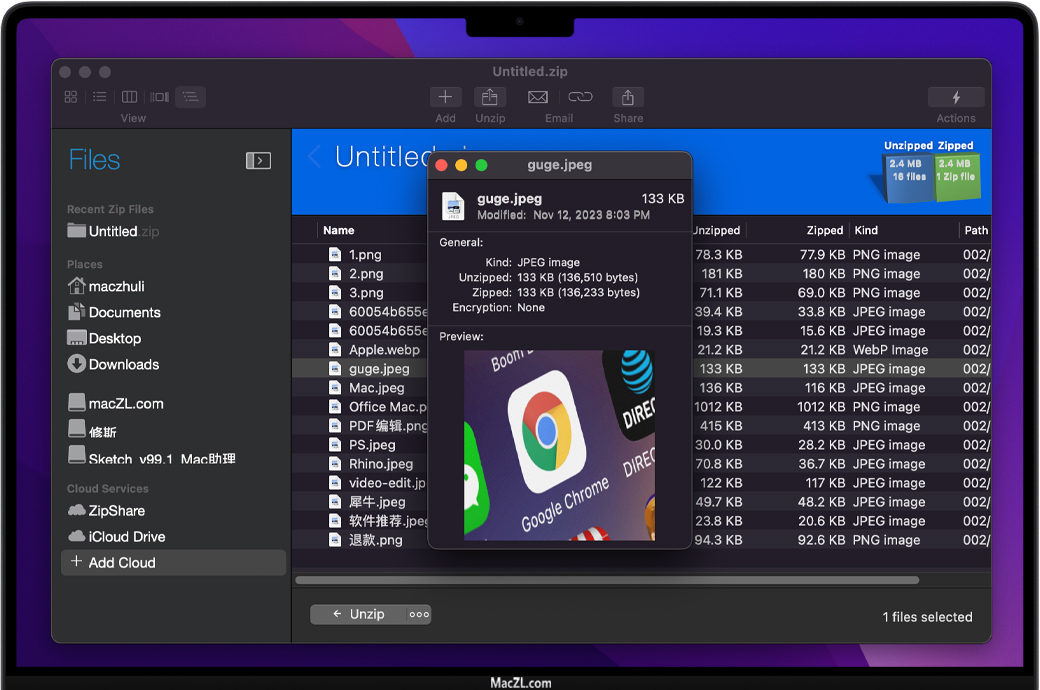The height and width of the screenshot is (690, 1040).
Task: Go back using the header chevron
Action: (314, 157)
